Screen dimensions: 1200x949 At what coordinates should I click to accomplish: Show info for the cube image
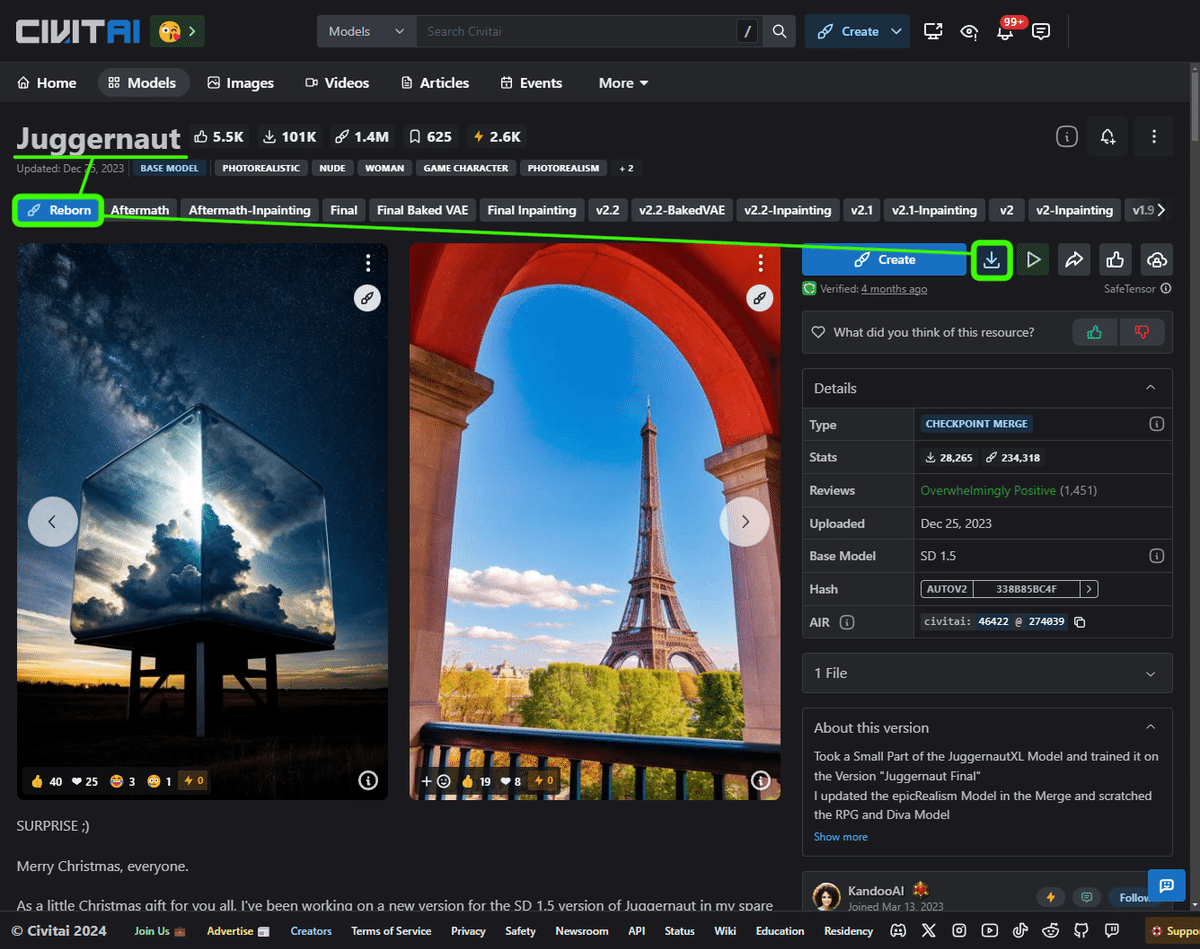point(368,780)
